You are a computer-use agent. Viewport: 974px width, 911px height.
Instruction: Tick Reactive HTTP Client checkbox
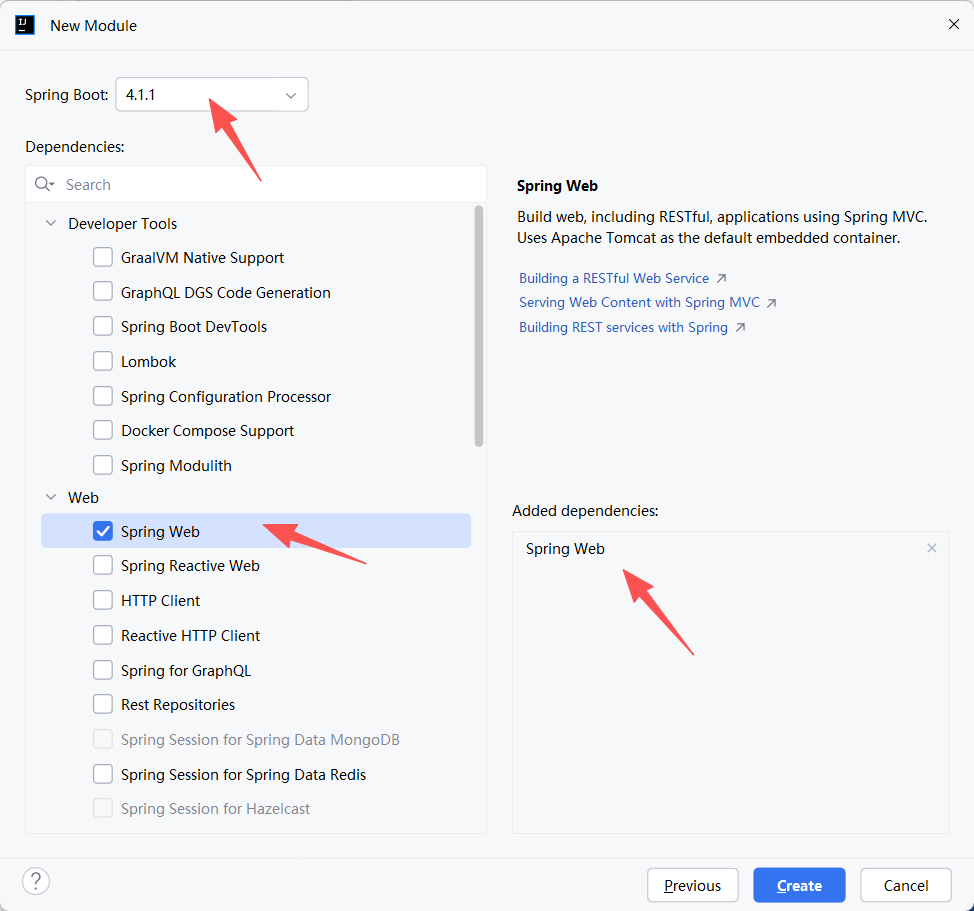(x=102, y=635)
